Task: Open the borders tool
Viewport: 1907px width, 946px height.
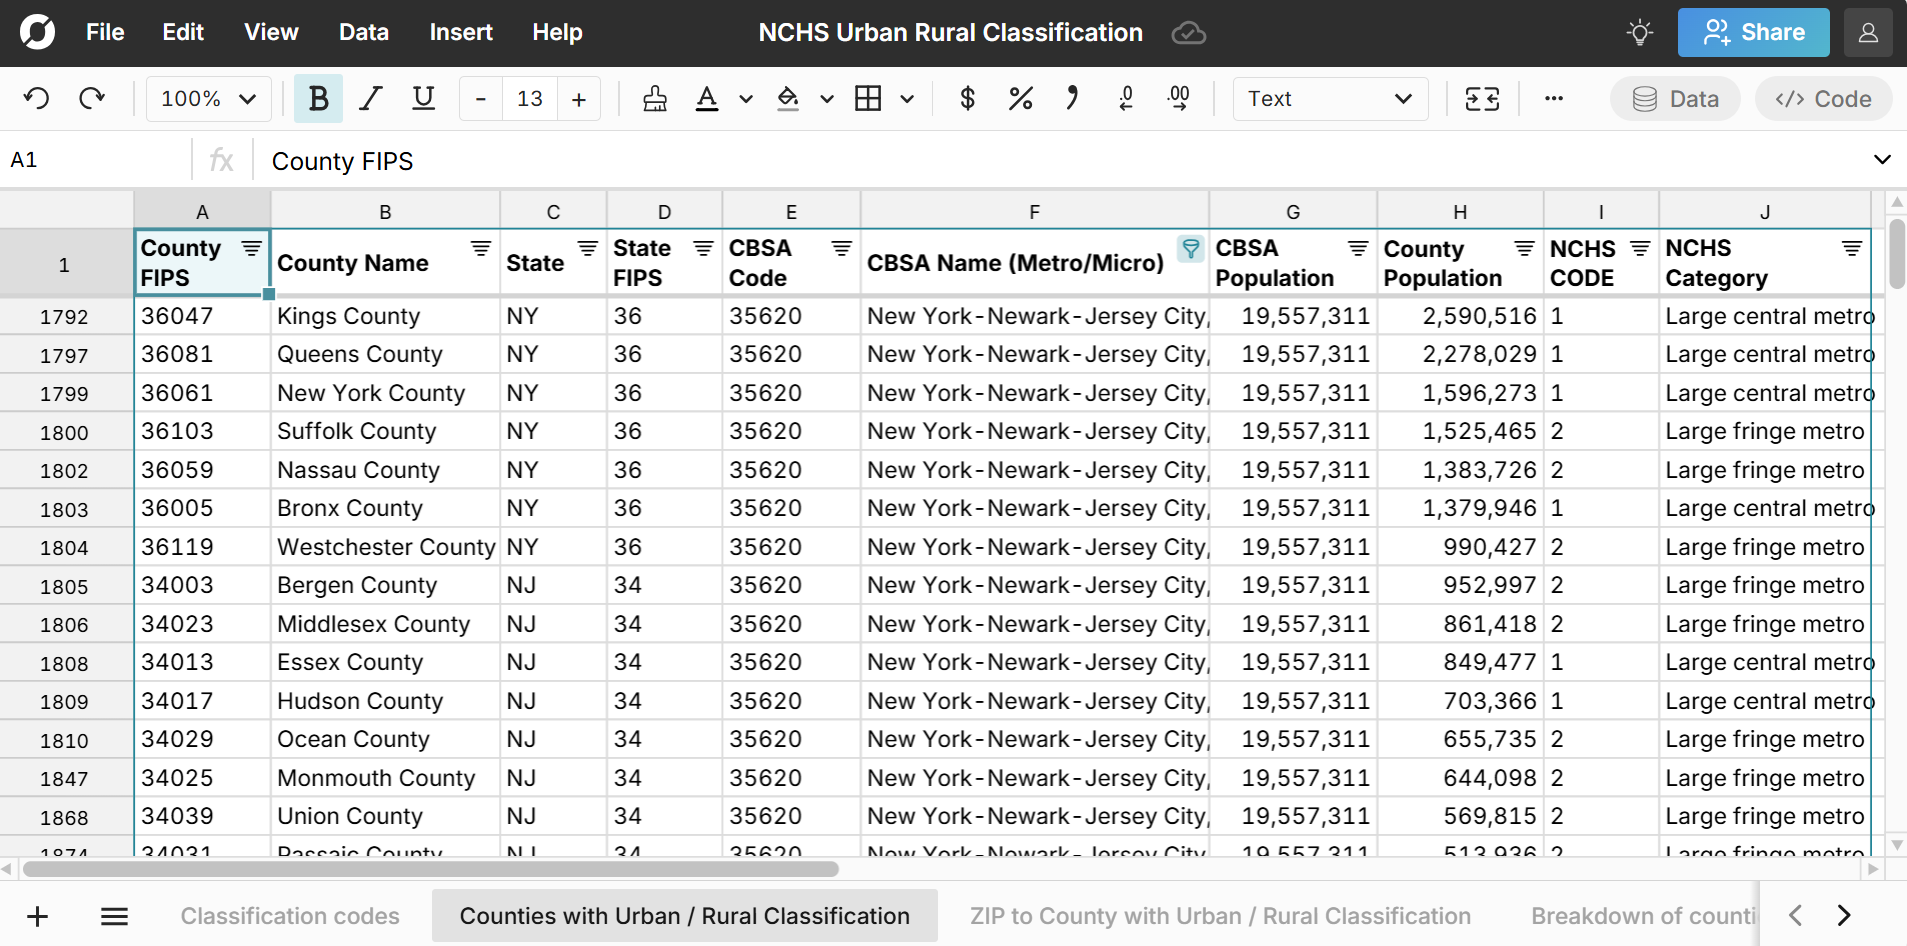Action: click(869, 98)
